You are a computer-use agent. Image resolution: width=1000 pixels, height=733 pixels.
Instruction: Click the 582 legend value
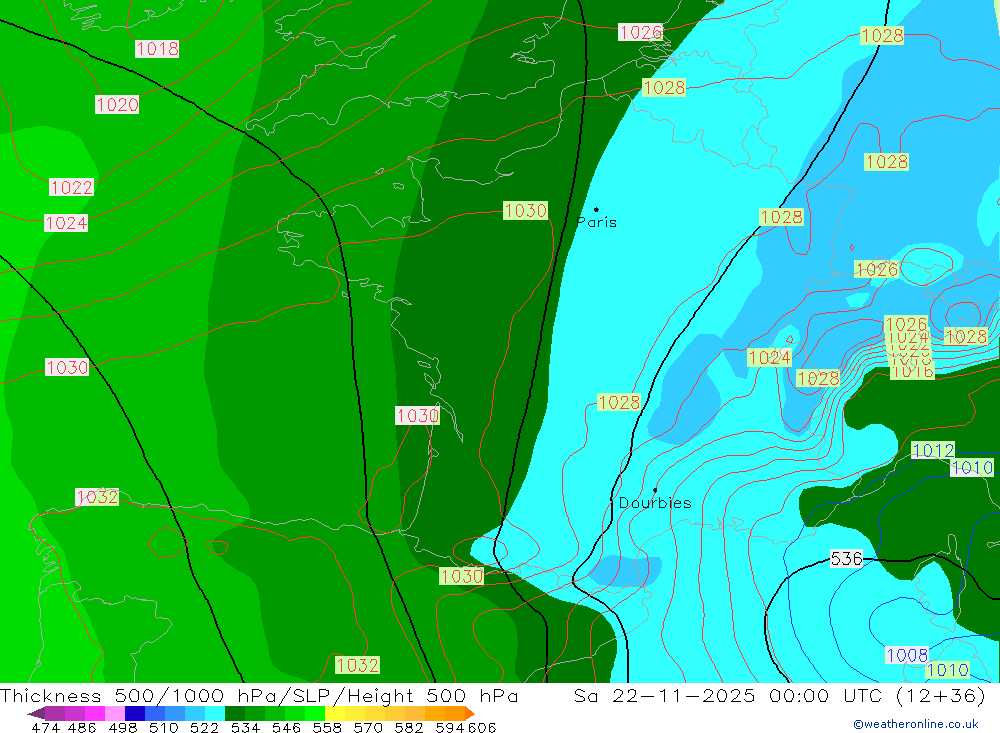tap(408, 727)
